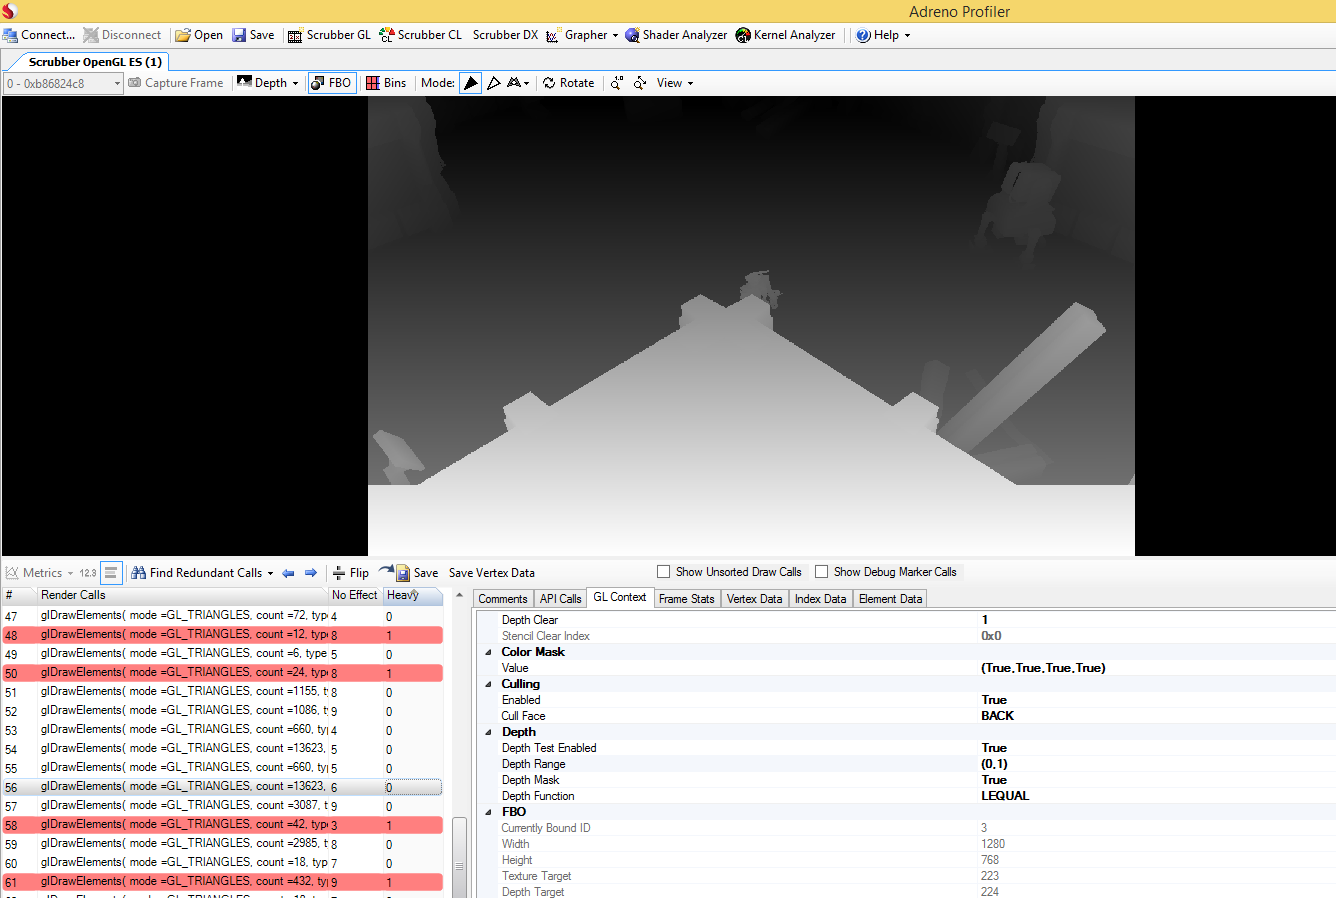Flip the rendered image
The image size is (1336, 898).
coord(351,573)
